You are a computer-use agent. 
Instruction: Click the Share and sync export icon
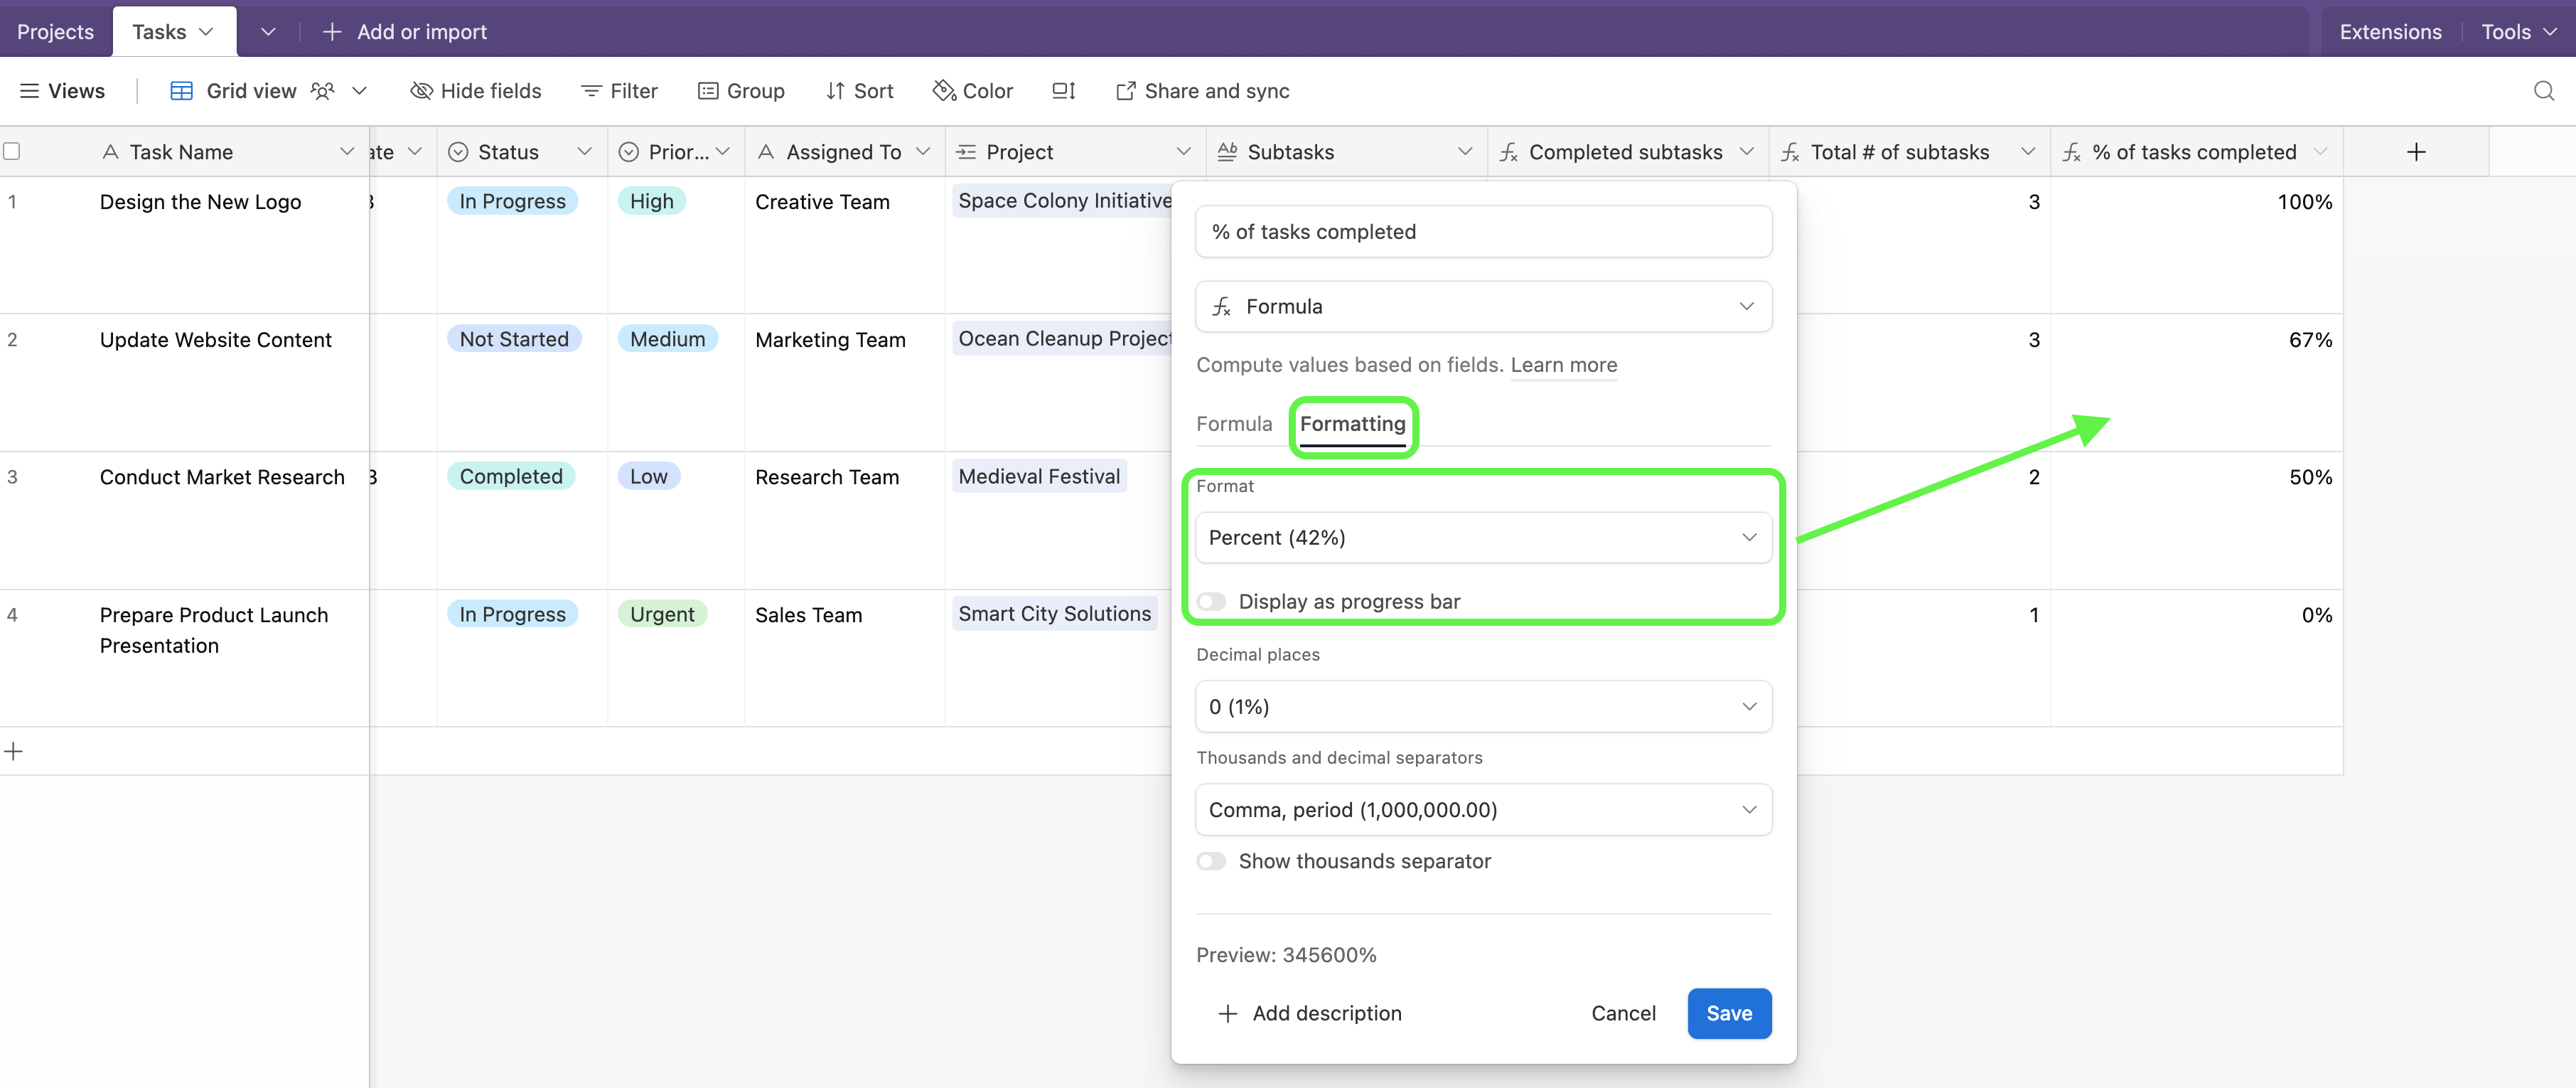coord(1125,91)
